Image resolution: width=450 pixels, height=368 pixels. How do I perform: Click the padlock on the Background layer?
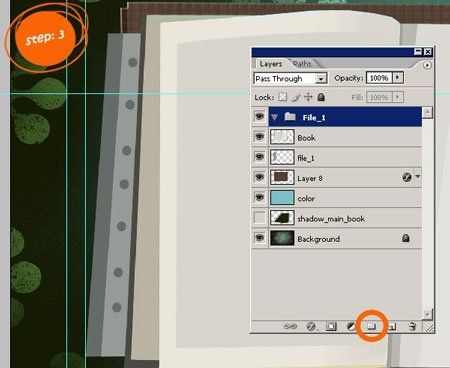click(x=406, y=238)
